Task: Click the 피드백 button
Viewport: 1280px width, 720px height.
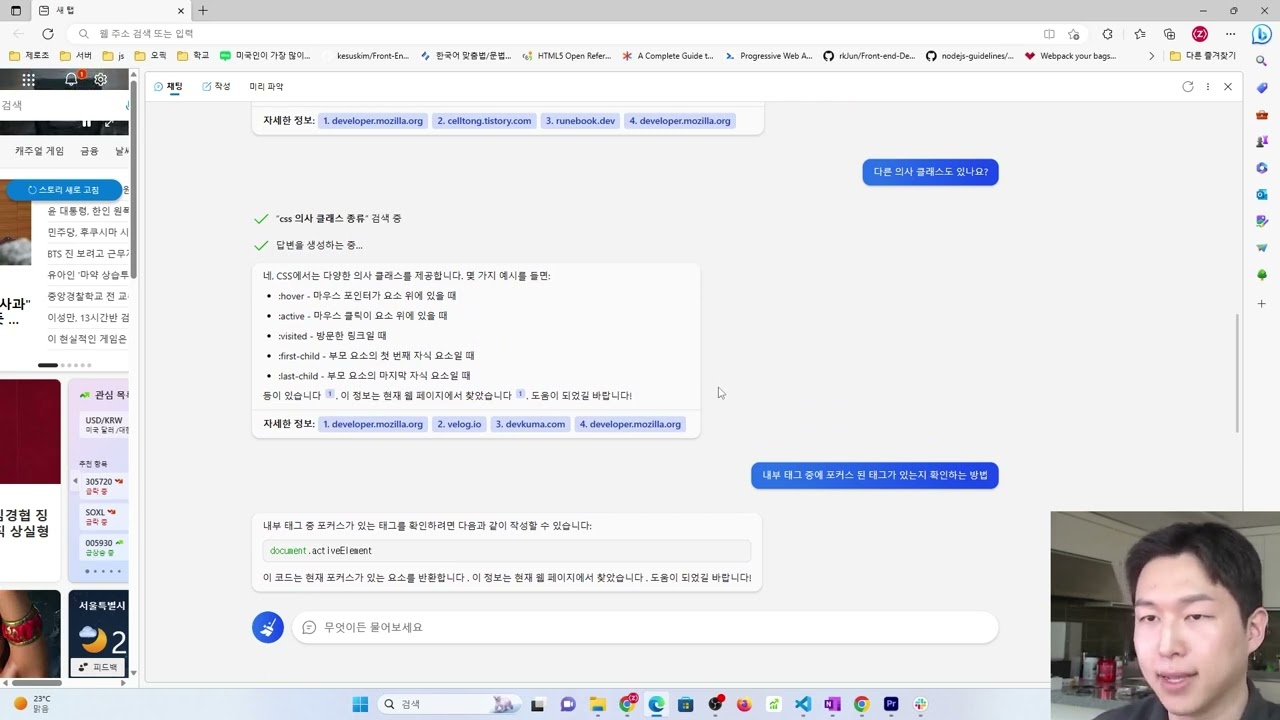Action: [x=98, y=667]
